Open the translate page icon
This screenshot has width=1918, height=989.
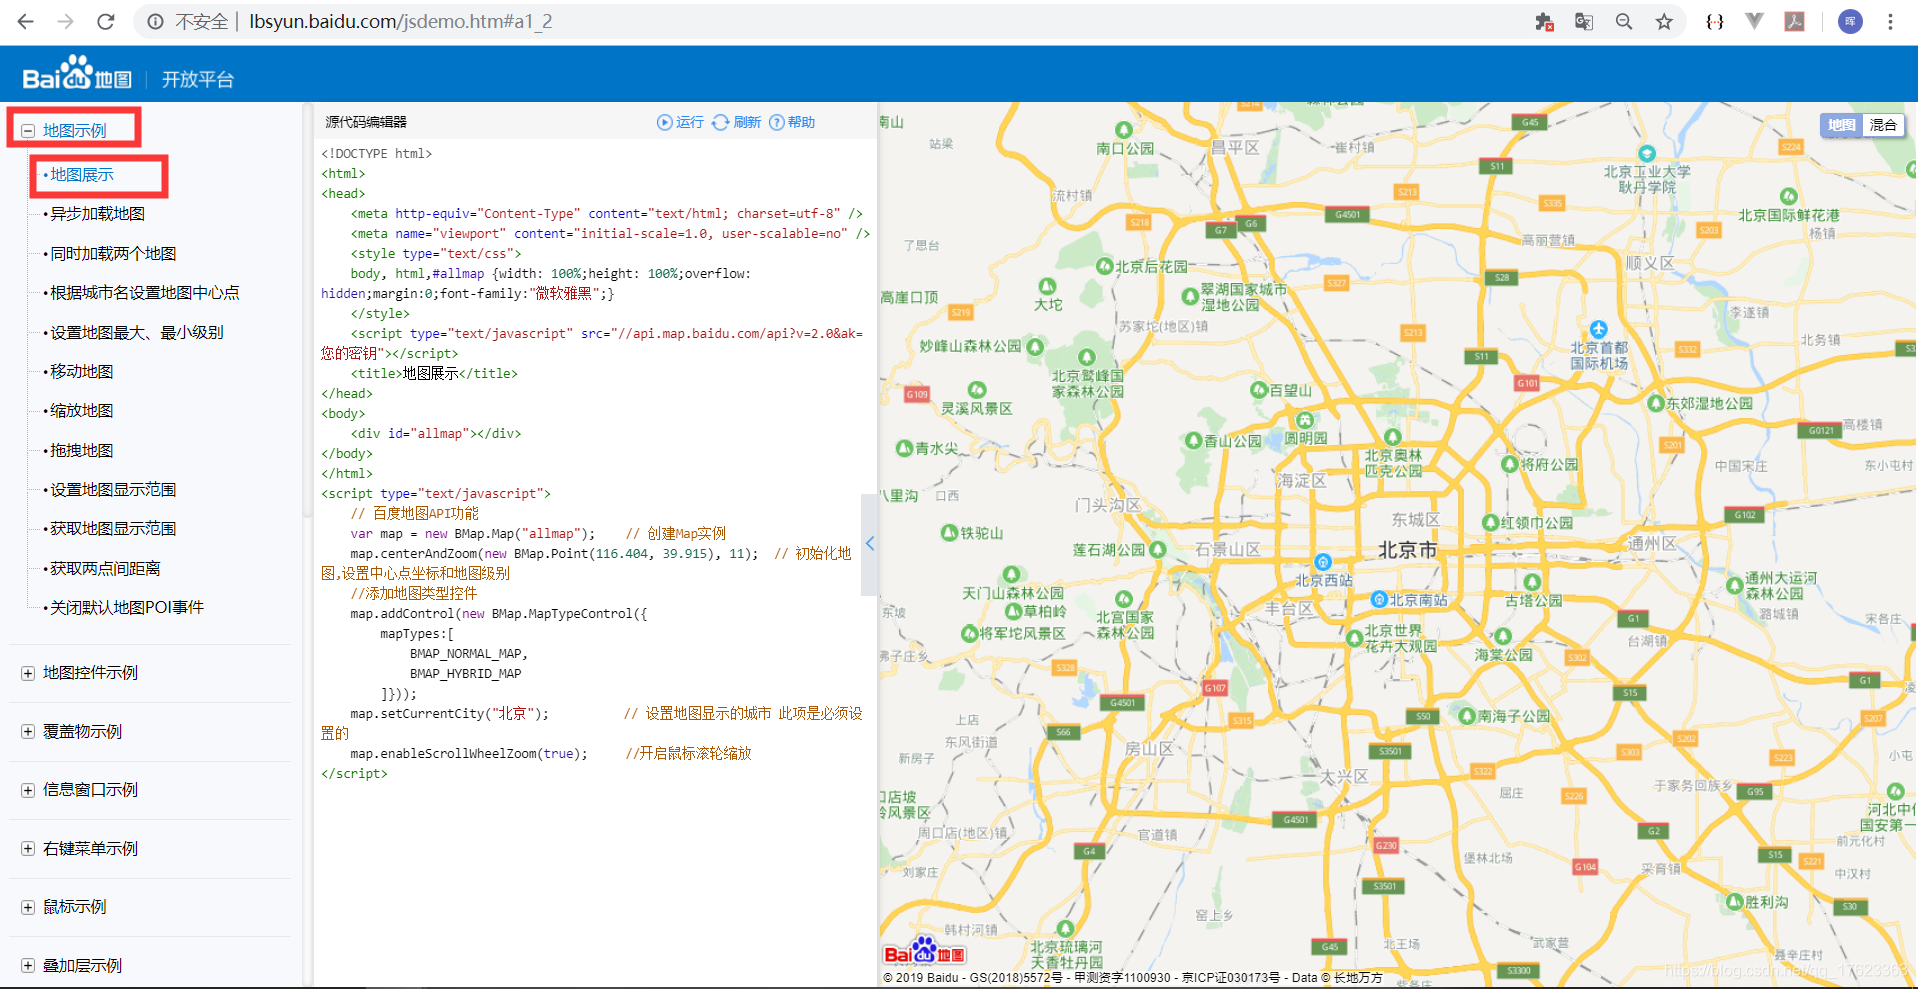(x=1584, y=21)
